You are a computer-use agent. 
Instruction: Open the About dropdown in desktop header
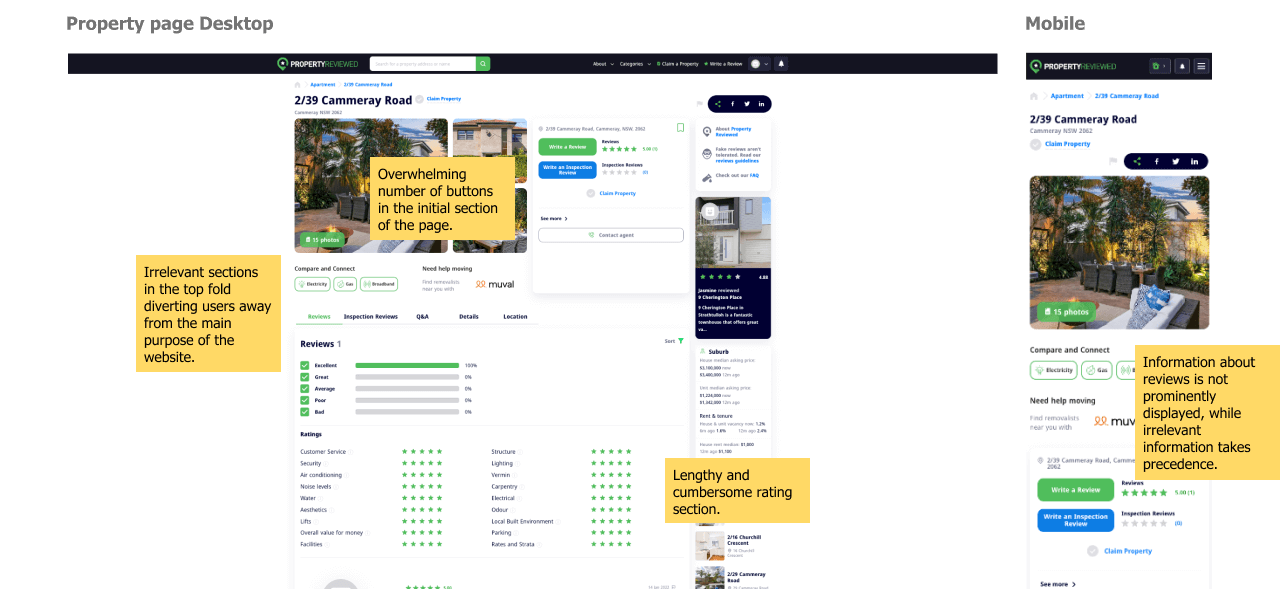click(601, 64)
